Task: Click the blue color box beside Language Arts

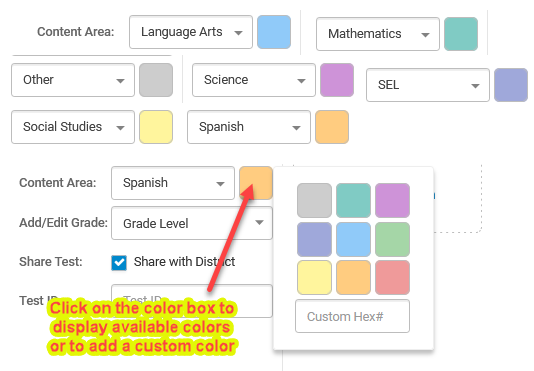Action: [x=274, y=32]
